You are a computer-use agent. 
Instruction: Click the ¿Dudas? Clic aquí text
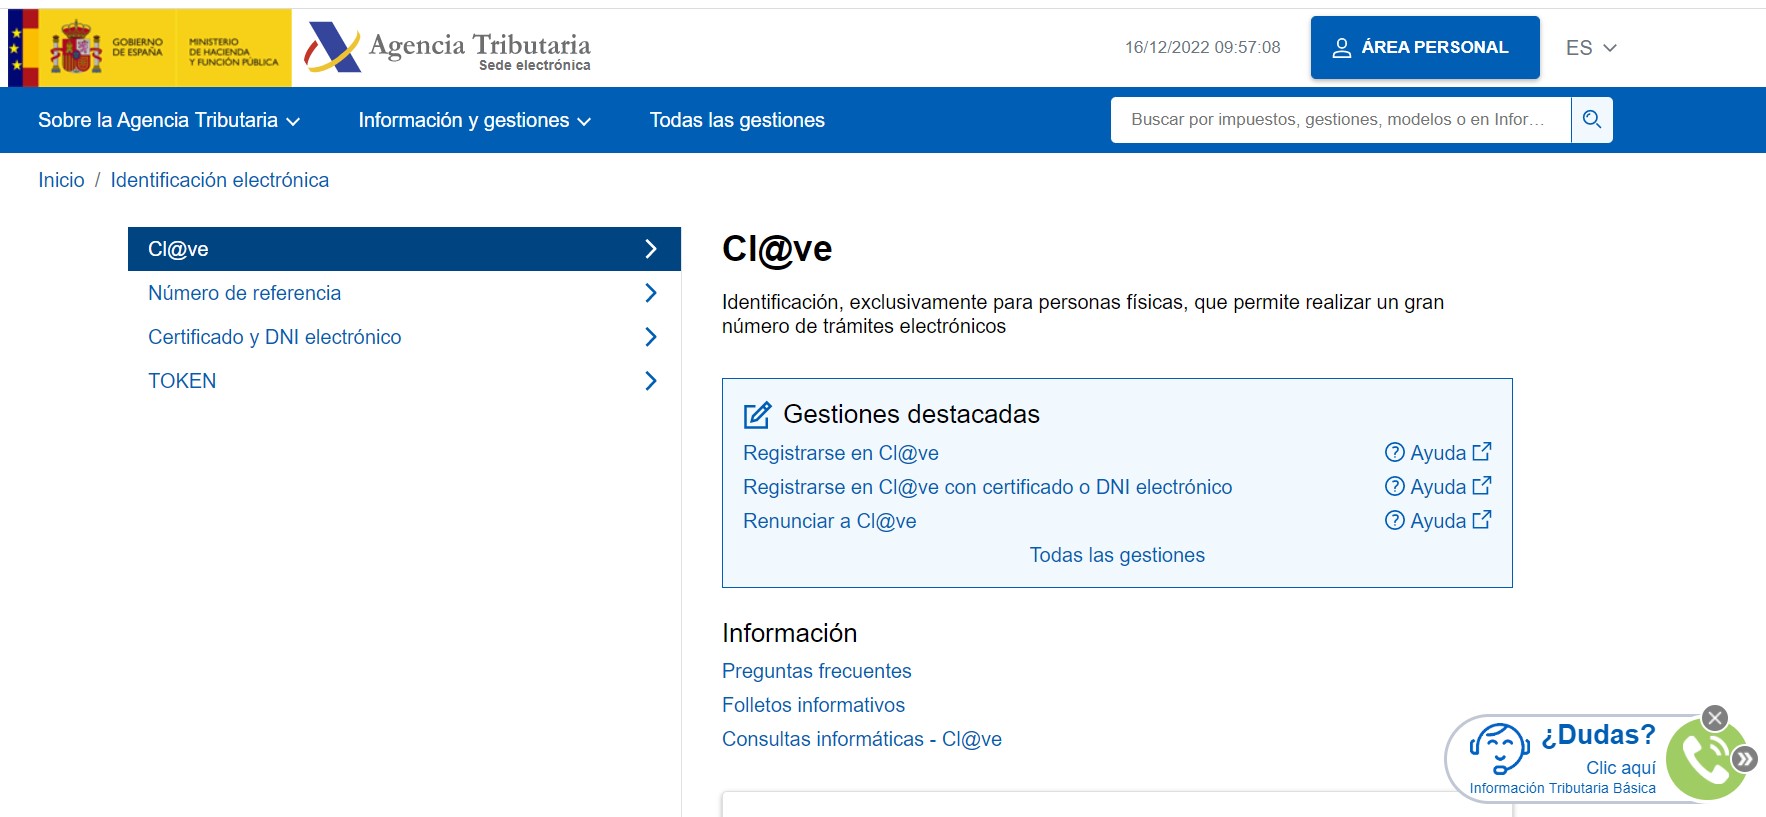1598,748
